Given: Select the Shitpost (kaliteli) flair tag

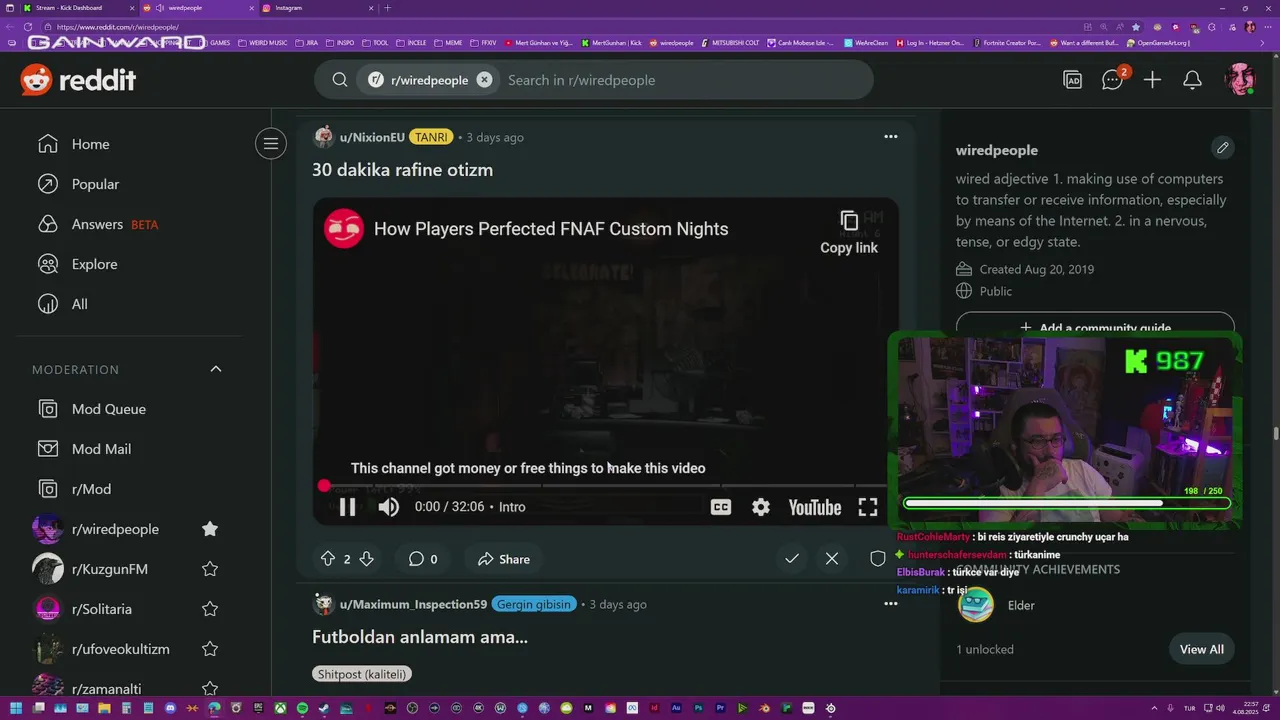Looking at the screenshot, I should (x=362, y=674).
